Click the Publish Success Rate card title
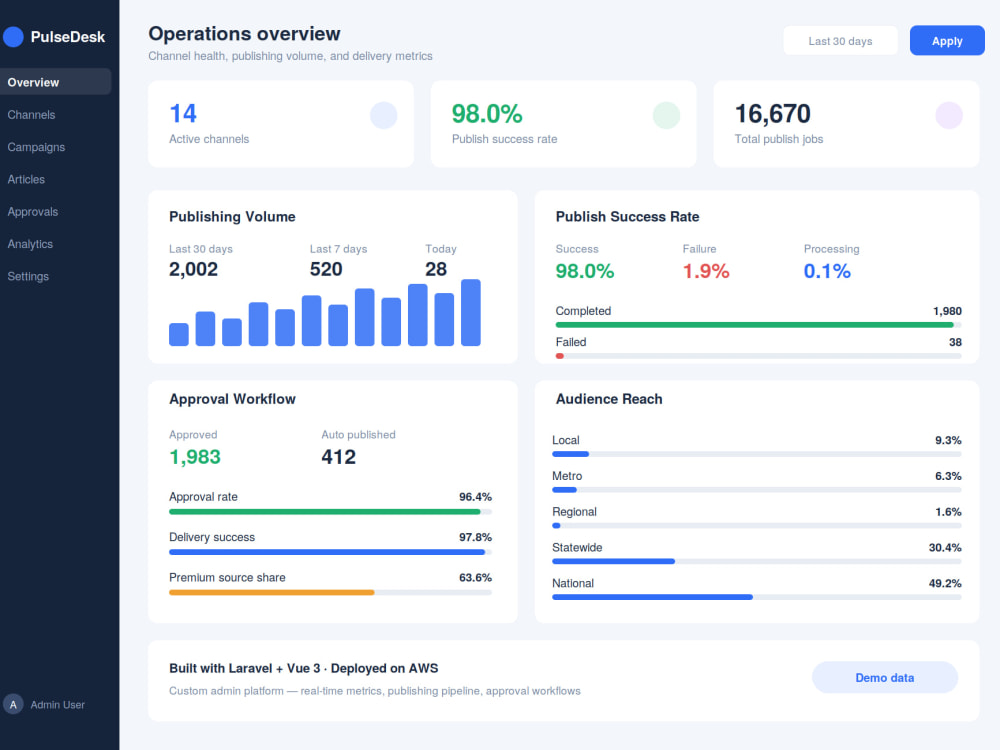The width and height of the screenshot is (1000, 750). click(x=628, y=217)
